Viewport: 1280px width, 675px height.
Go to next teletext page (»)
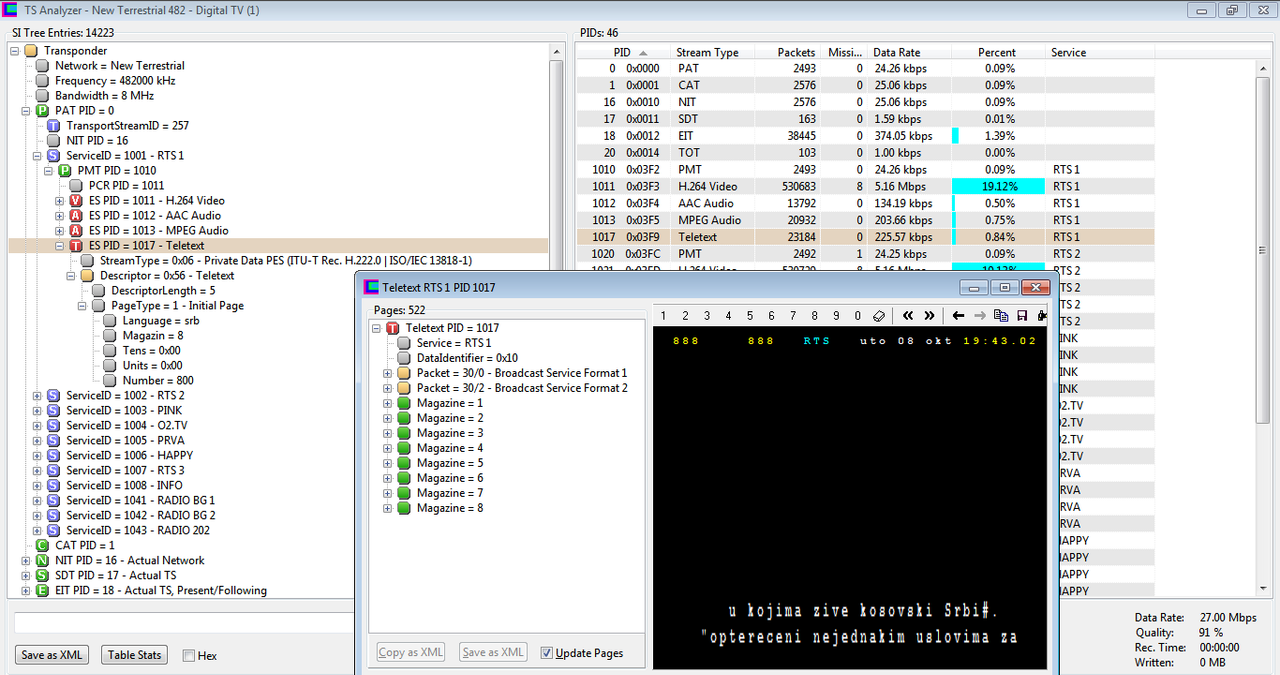click(929, 316)
